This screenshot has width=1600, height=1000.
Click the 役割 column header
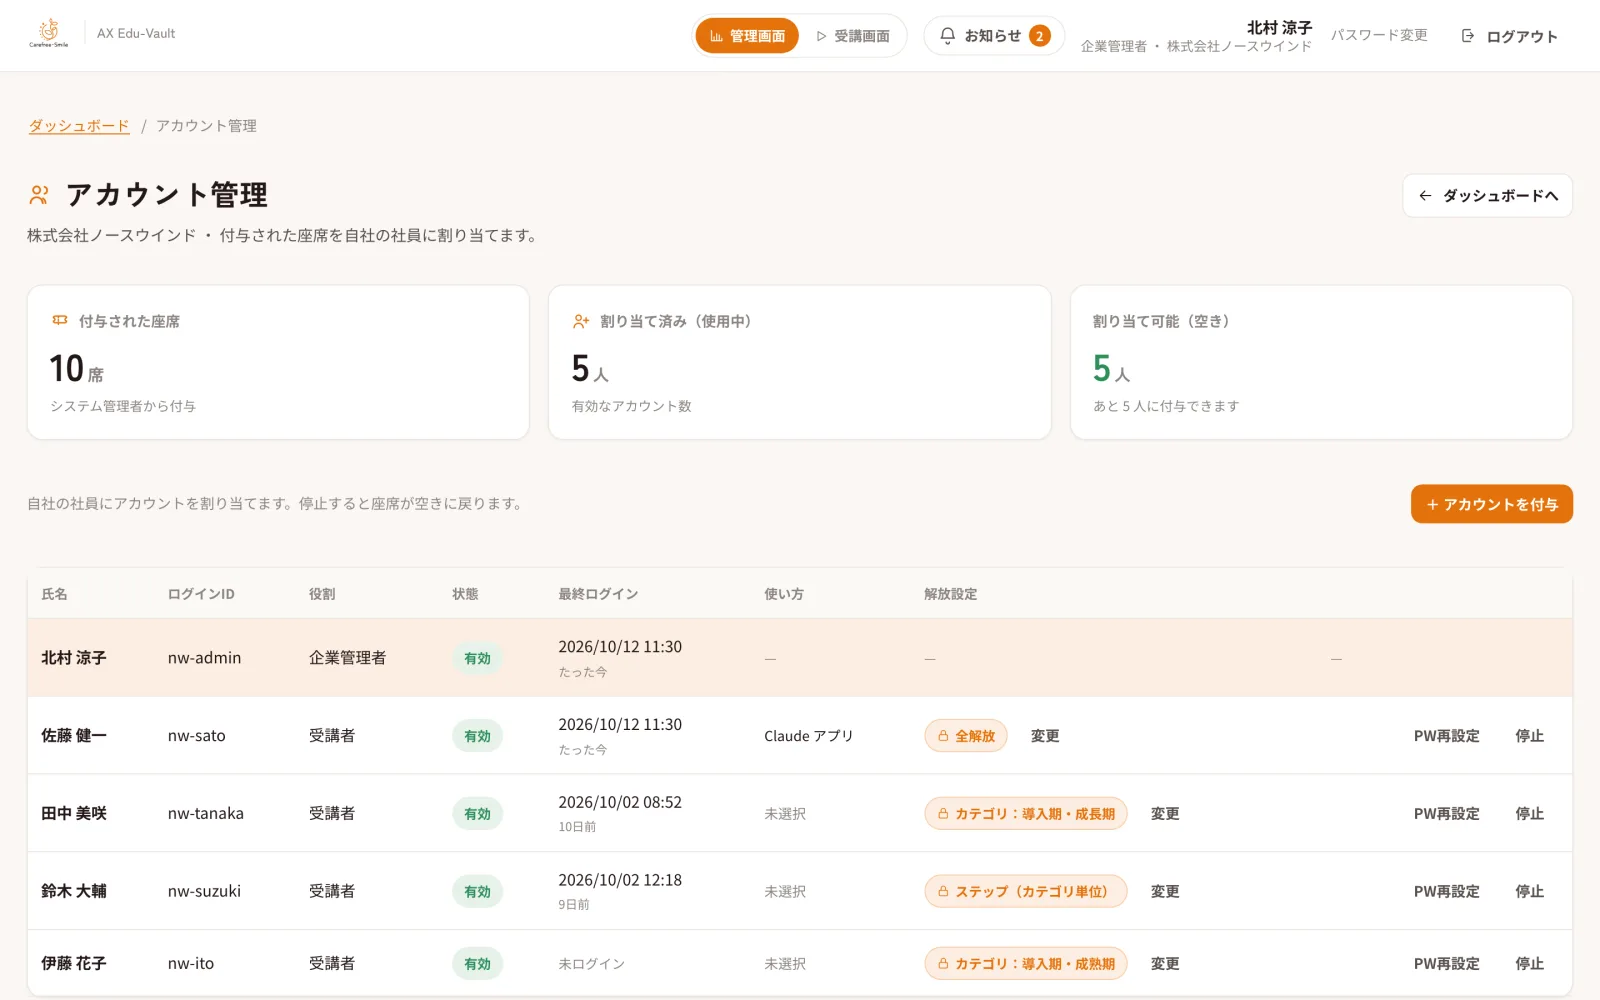tap(322, 594)
